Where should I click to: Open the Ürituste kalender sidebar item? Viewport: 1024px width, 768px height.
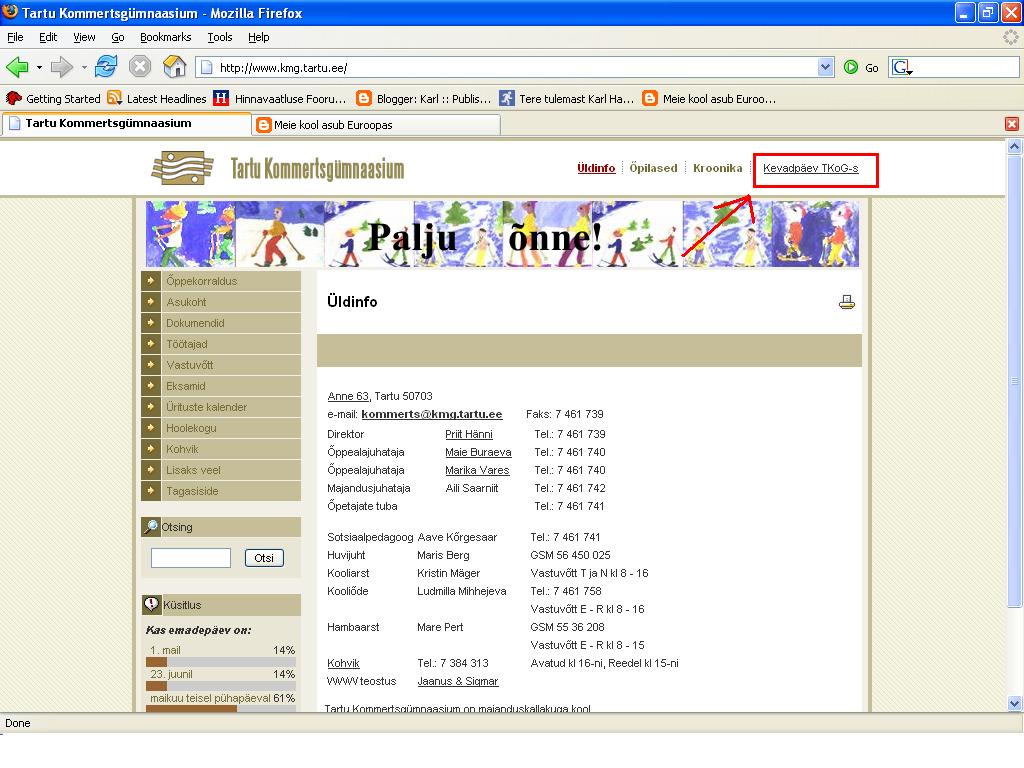click(x=221, y=407)
